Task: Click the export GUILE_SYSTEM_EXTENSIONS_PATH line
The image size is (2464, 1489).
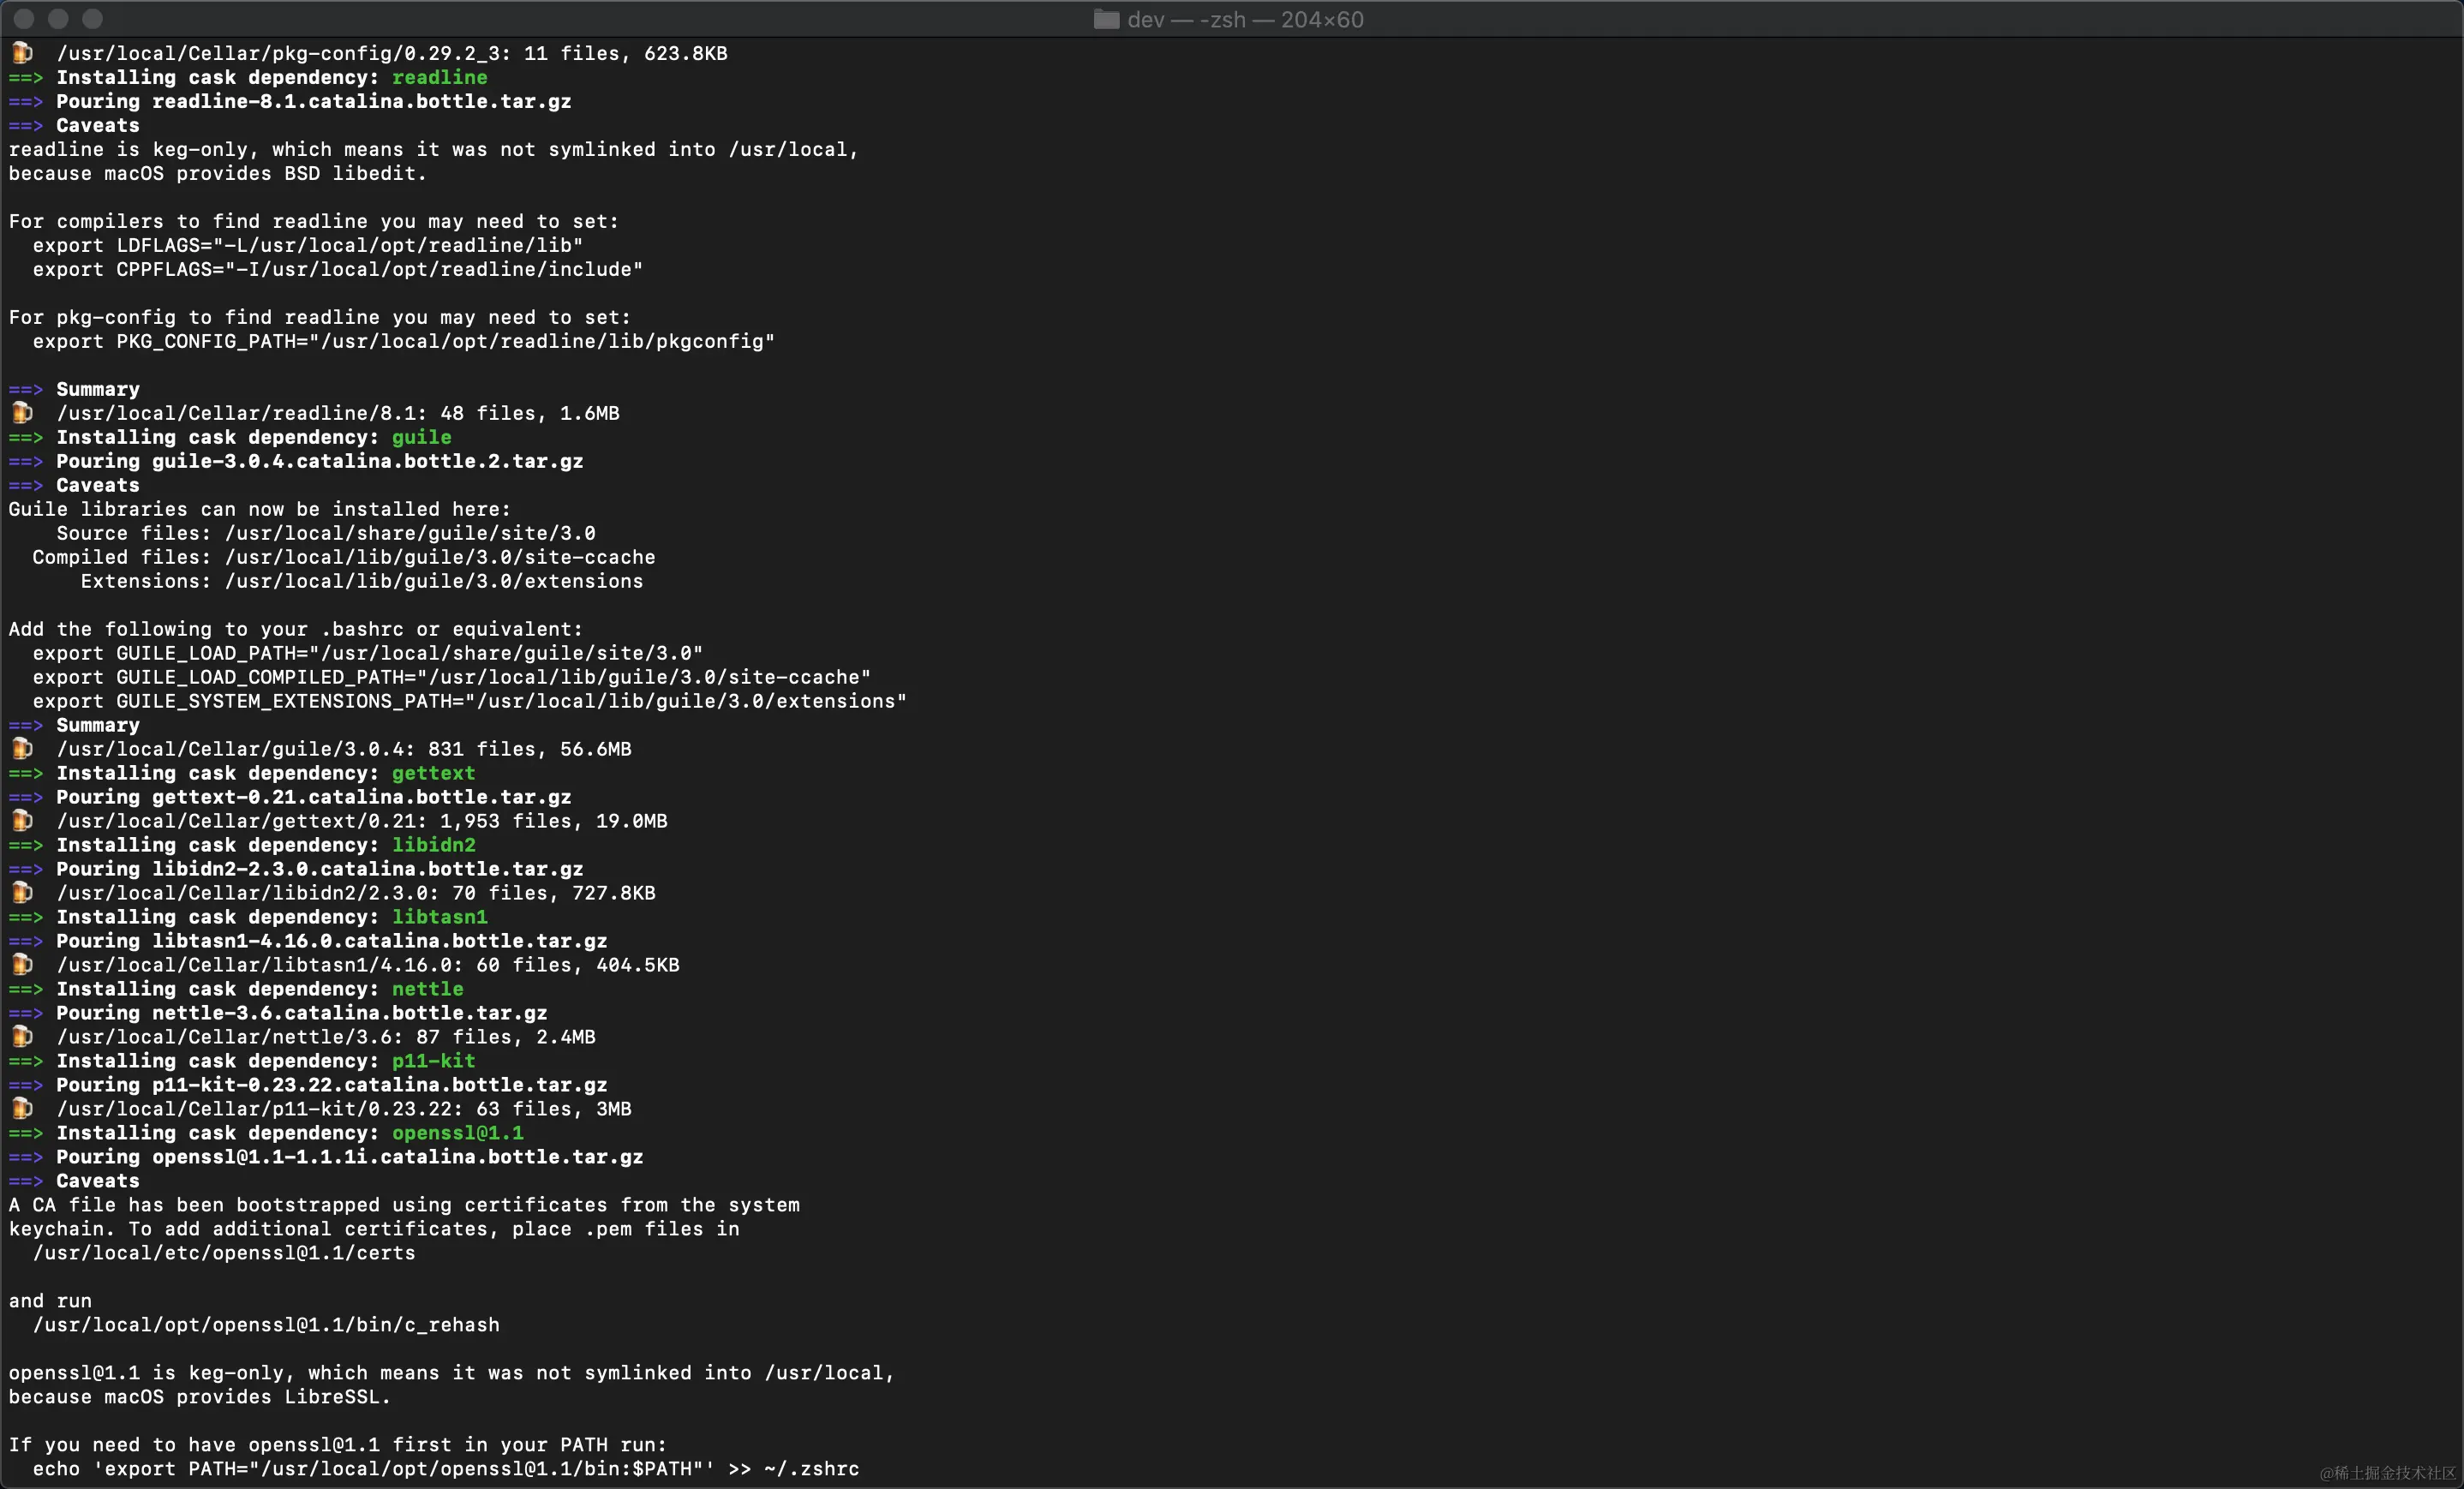Action: (470, 701)
